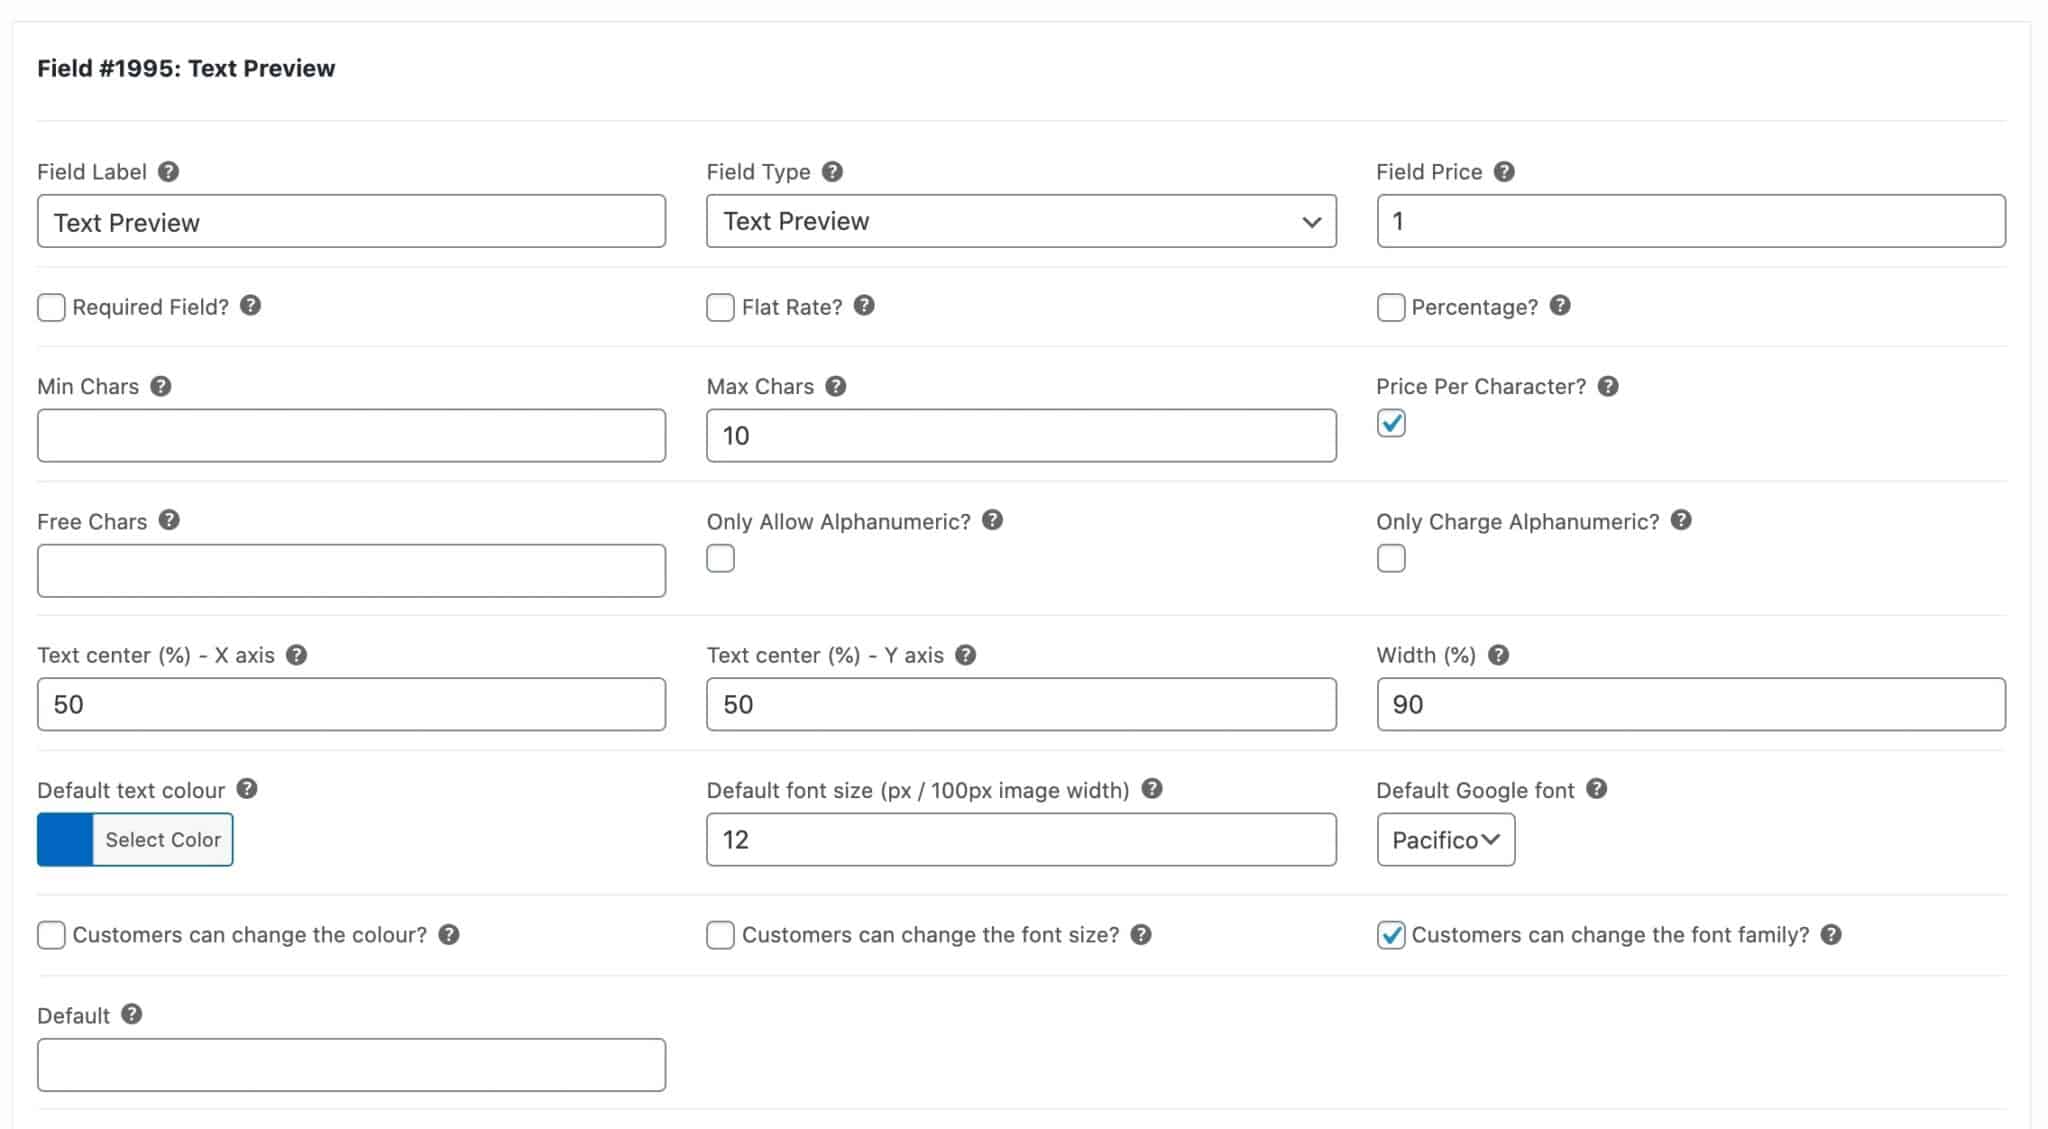The width and height of the screenshot is (2048, 1129).
Task: Click the Flat Rate question mark help
Action: 862,306
